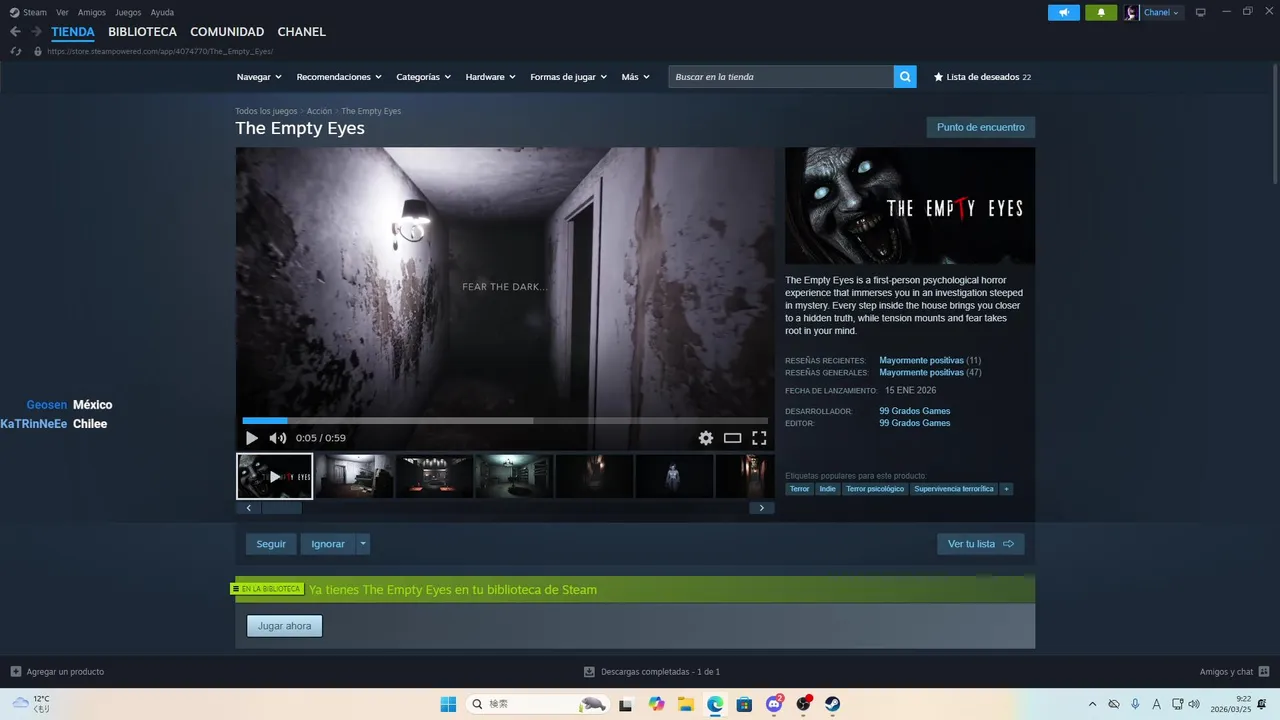Image resolution: width=1280 pixels, height=720 pixels.
Task: Open developer 99 Grados Games link
Action: tap(915, 411)
